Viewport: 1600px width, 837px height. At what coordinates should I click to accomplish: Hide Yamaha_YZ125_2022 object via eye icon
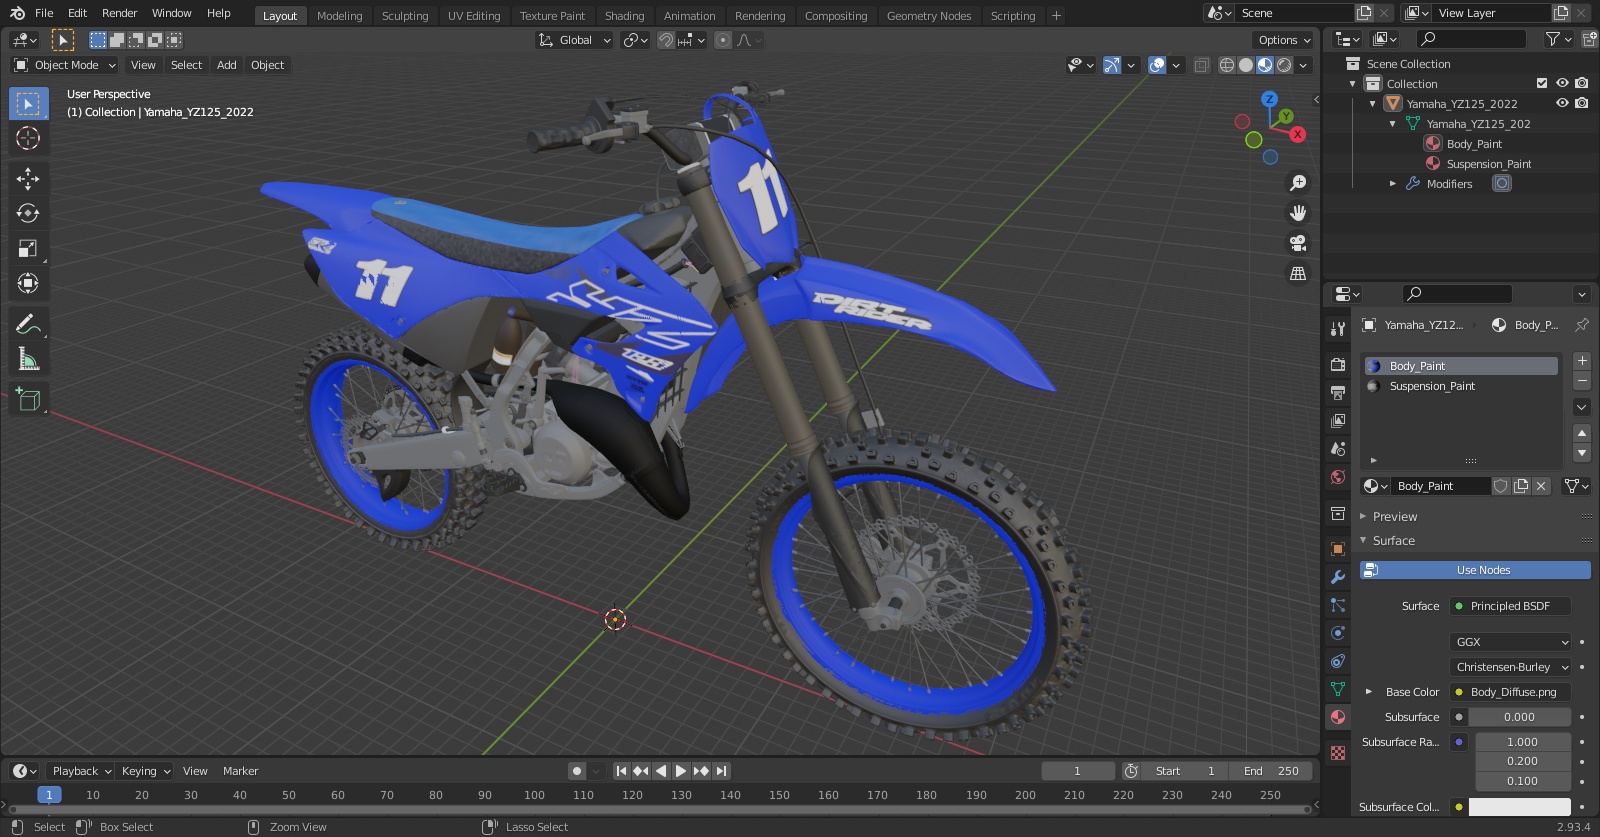(x=1562, y=103)
